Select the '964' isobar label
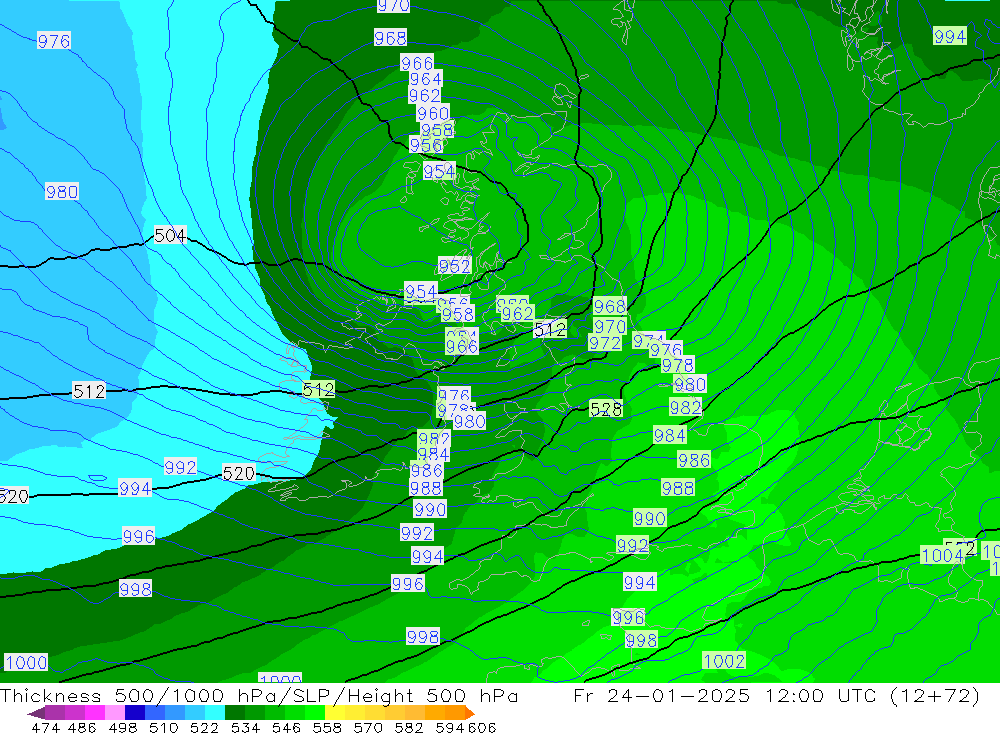Image resolution: width=1000 pixels, height=733 pixels. pyautogui.click(x=425, y=79)
